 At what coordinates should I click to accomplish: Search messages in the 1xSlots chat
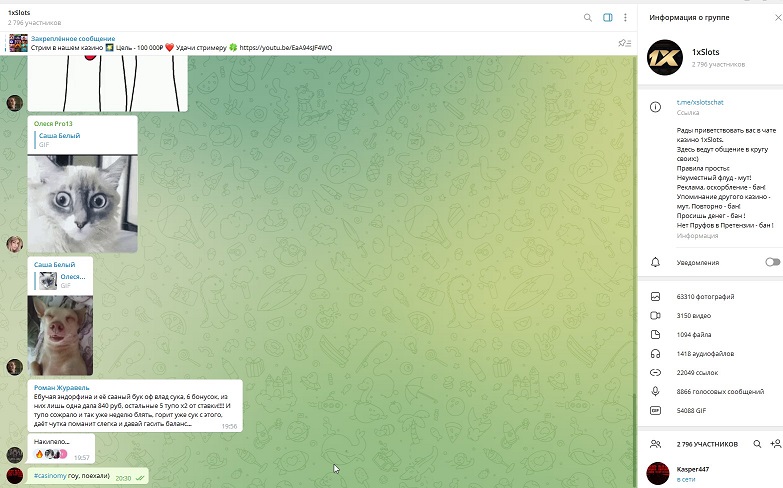point(588,17)
